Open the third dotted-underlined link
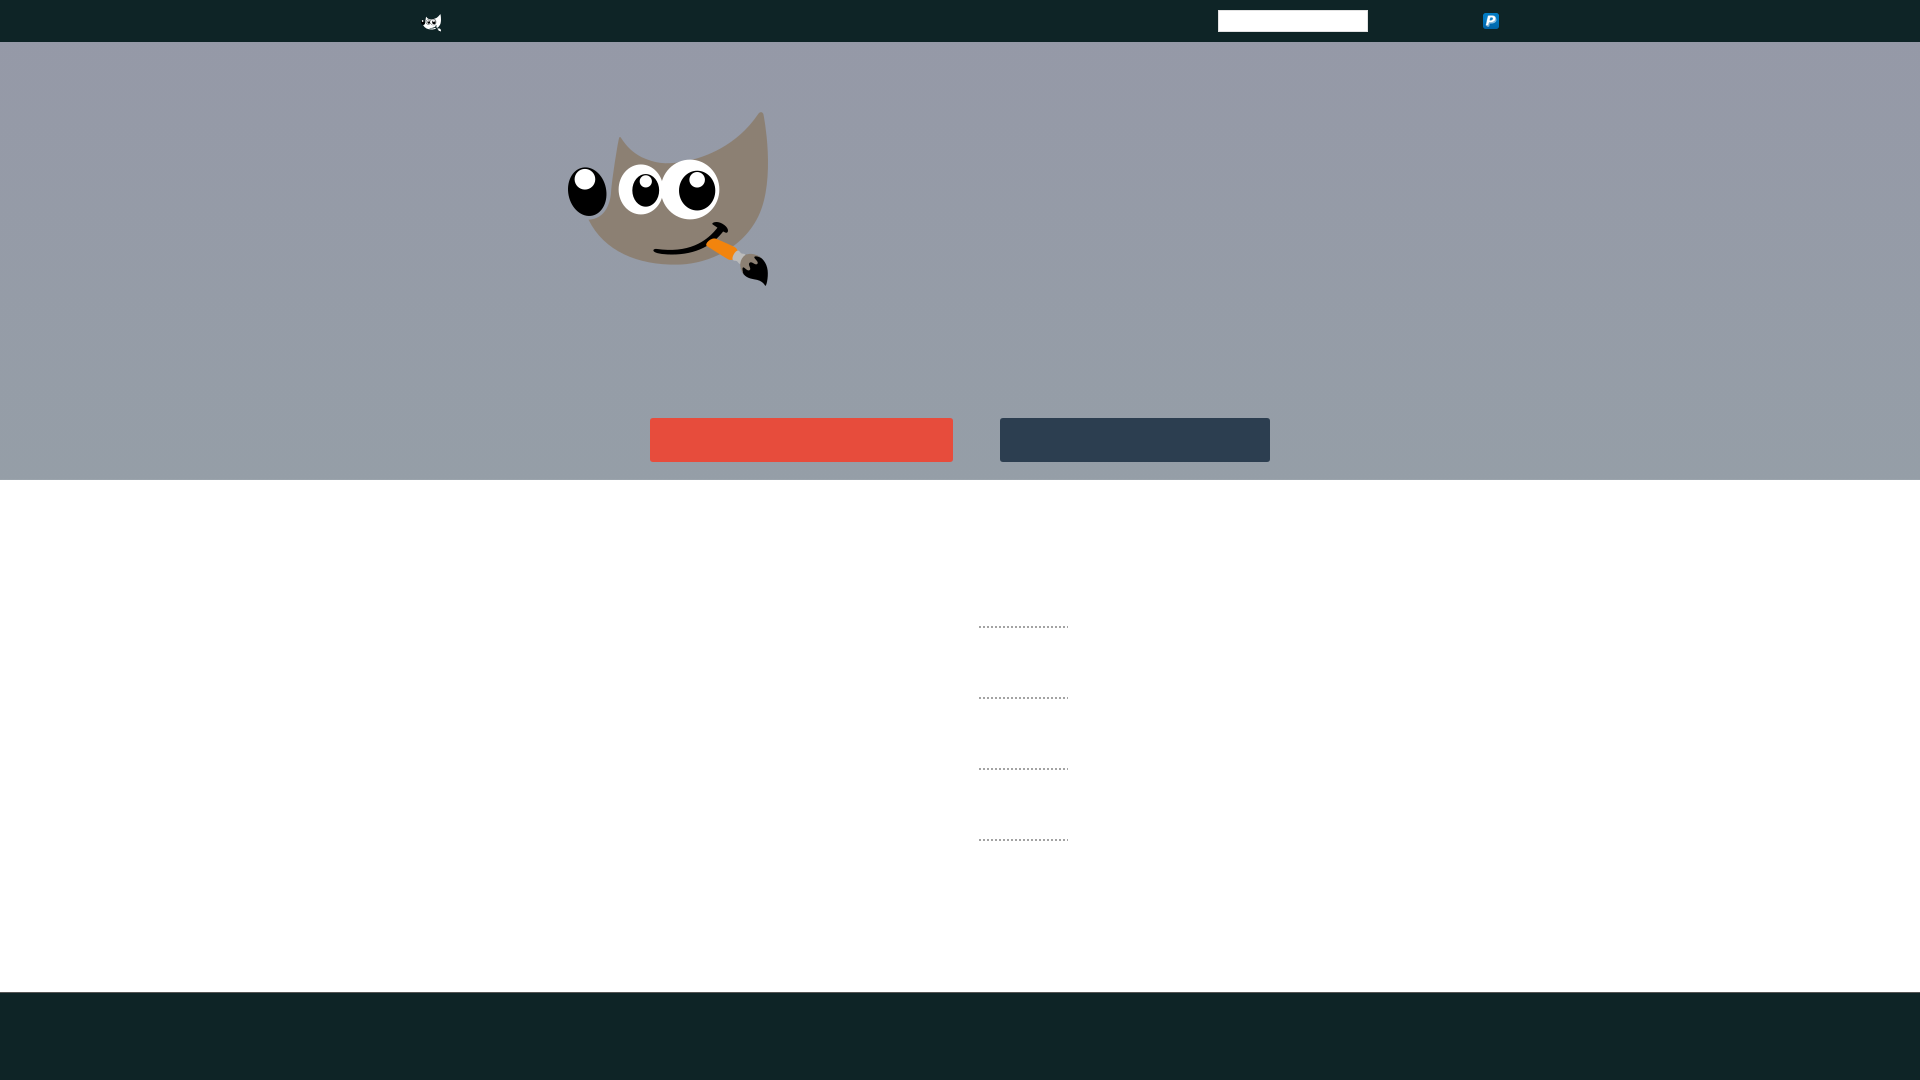Image resolution: width=1920 pixels, height=1080 pixels. (x=1023, y=763)
